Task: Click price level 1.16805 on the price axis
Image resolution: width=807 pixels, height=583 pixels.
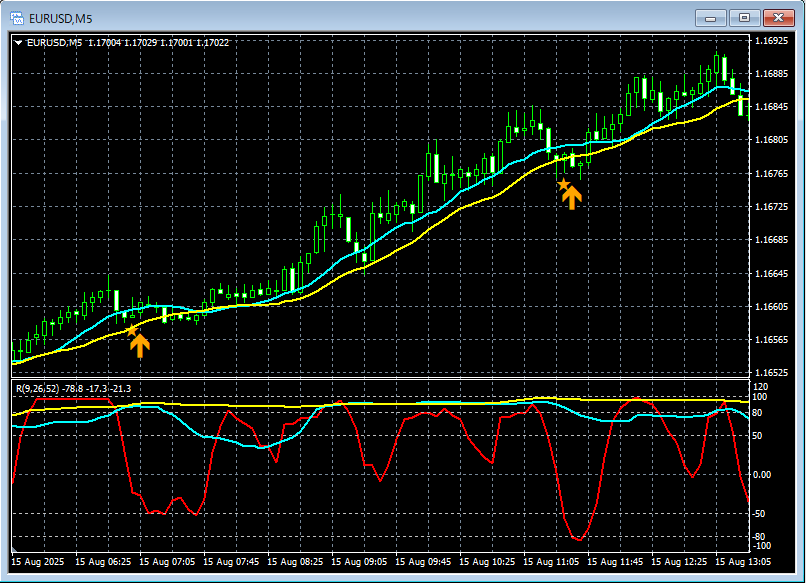Action: coord(771,139)
